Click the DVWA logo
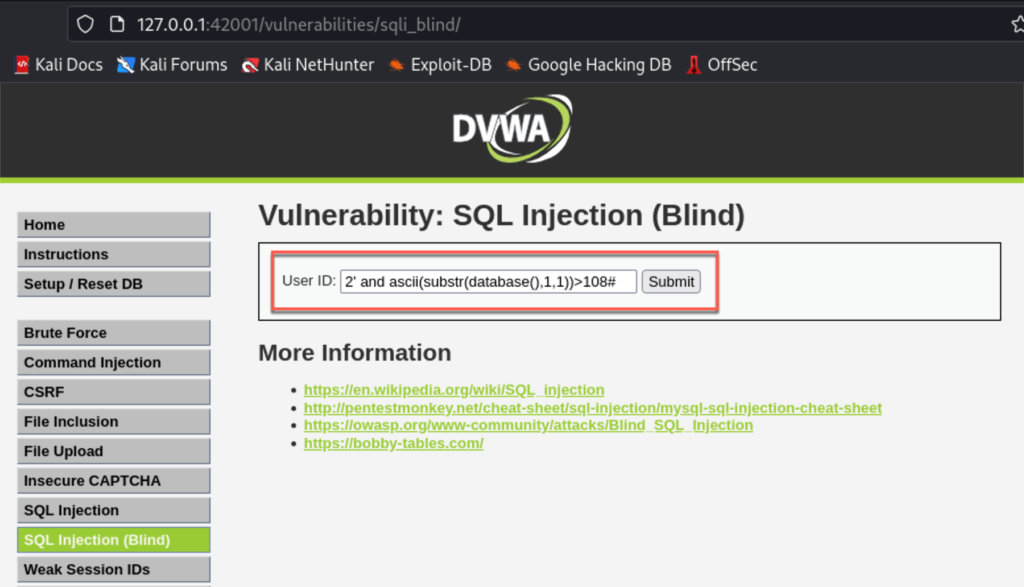The width and height of the screenshot is (1024, 587). (x=512, y=129)
